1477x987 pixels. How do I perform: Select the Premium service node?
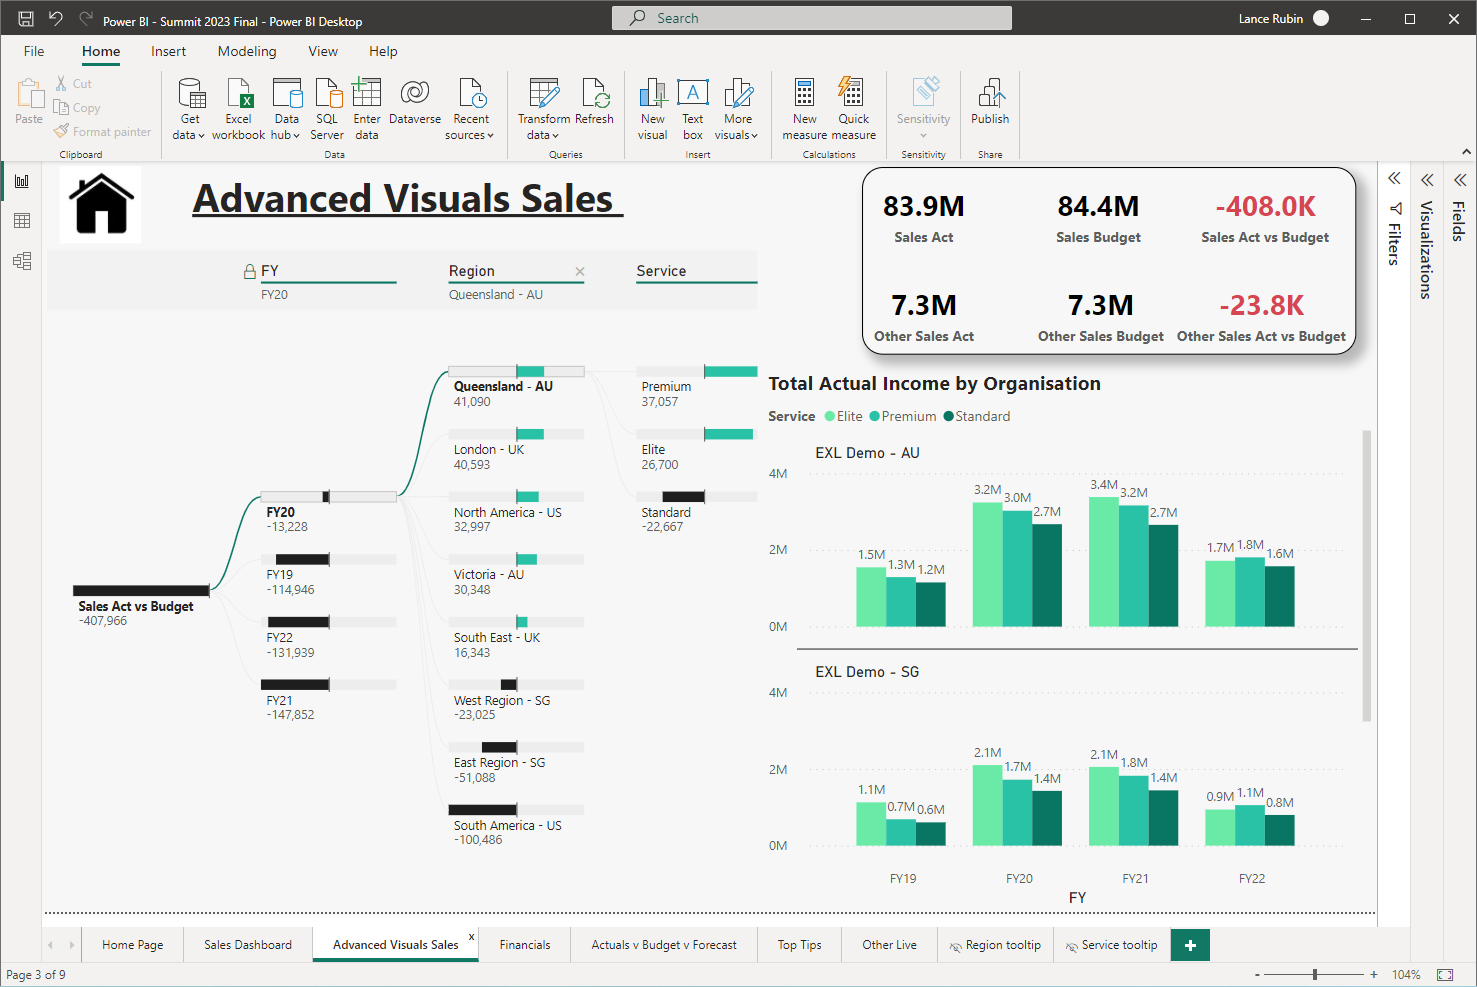coord(697,386)
